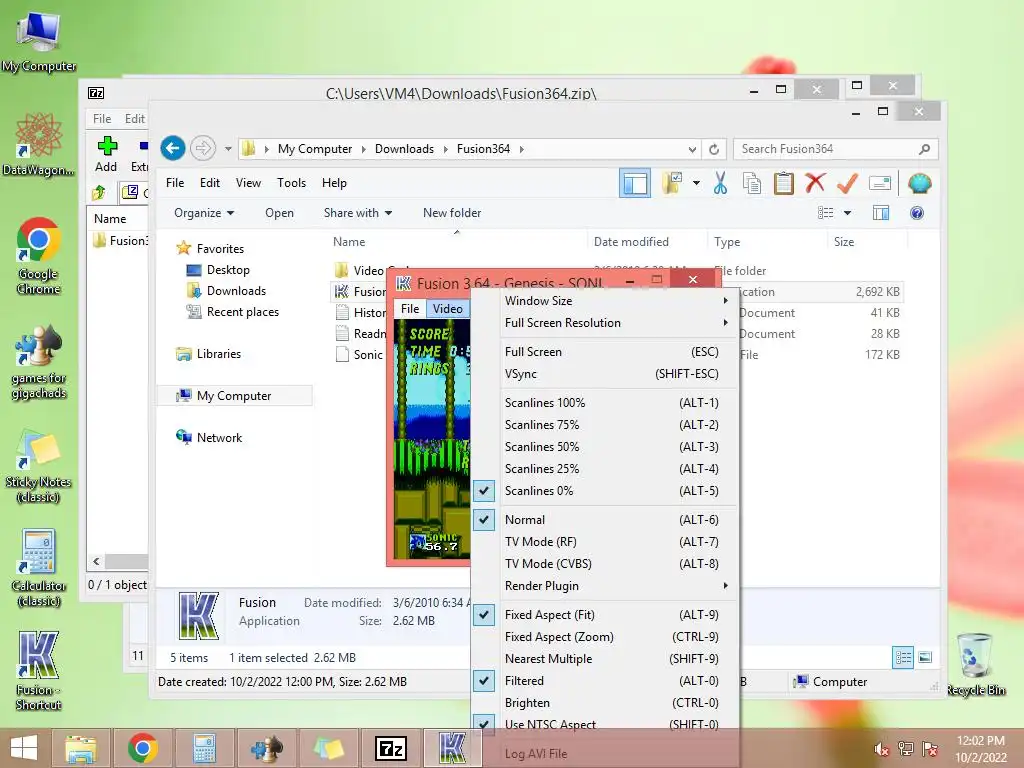Click the Windows Start button
Screen dimensions: 1024x768
[24, 748]
